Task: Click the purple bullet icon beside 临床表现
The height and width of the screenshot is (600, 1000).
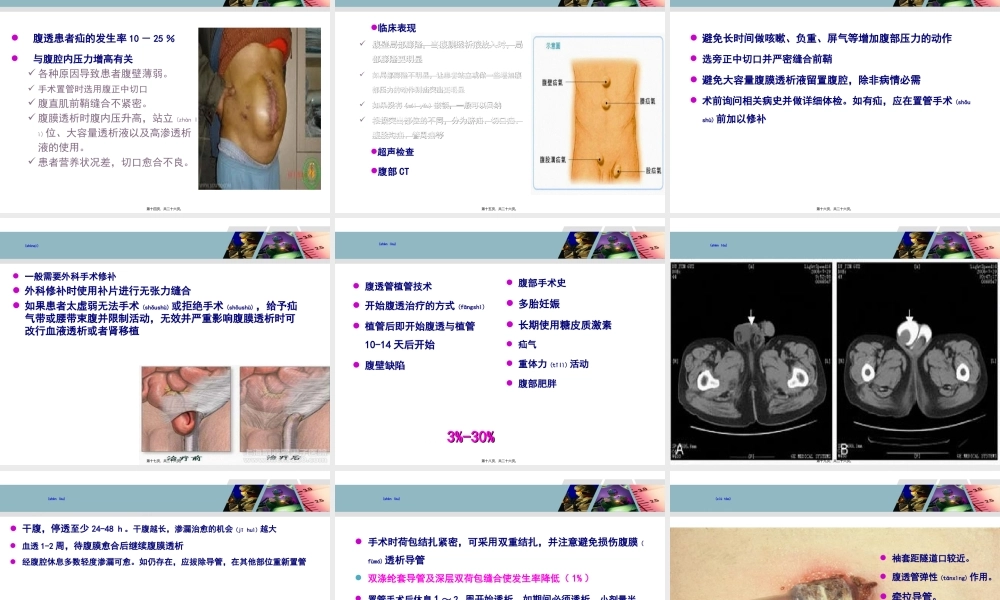Action: pyautogui.click(x=373, y=27)
